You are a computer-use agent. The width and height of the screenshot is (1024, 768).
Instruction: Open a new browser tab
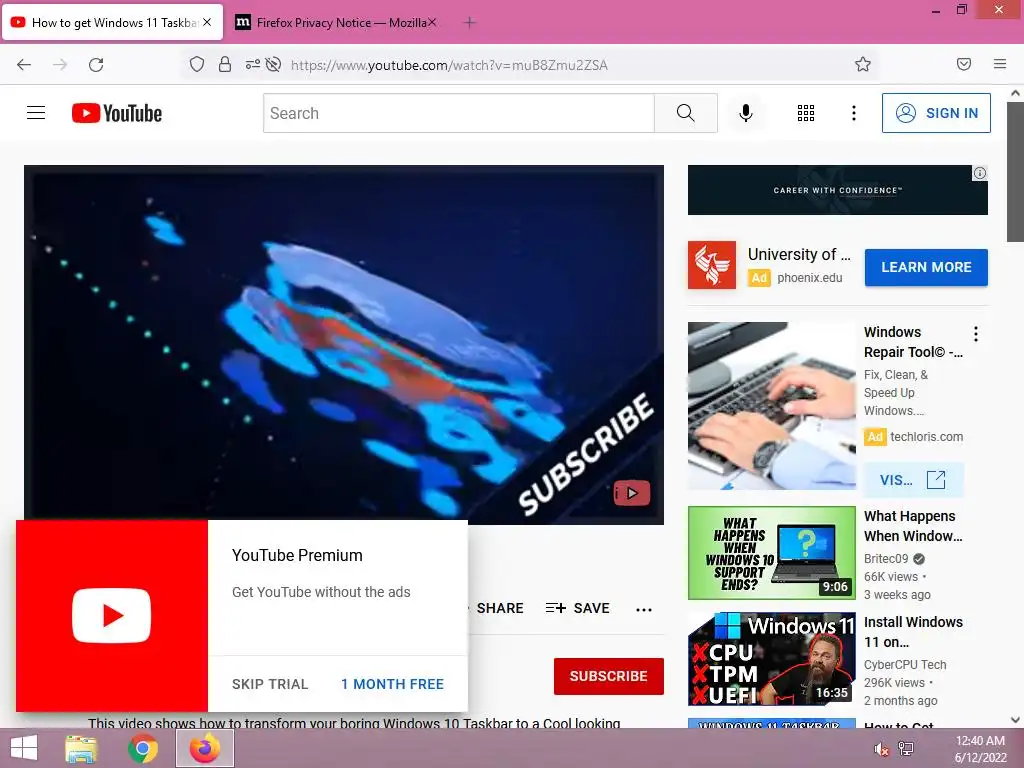469,23
